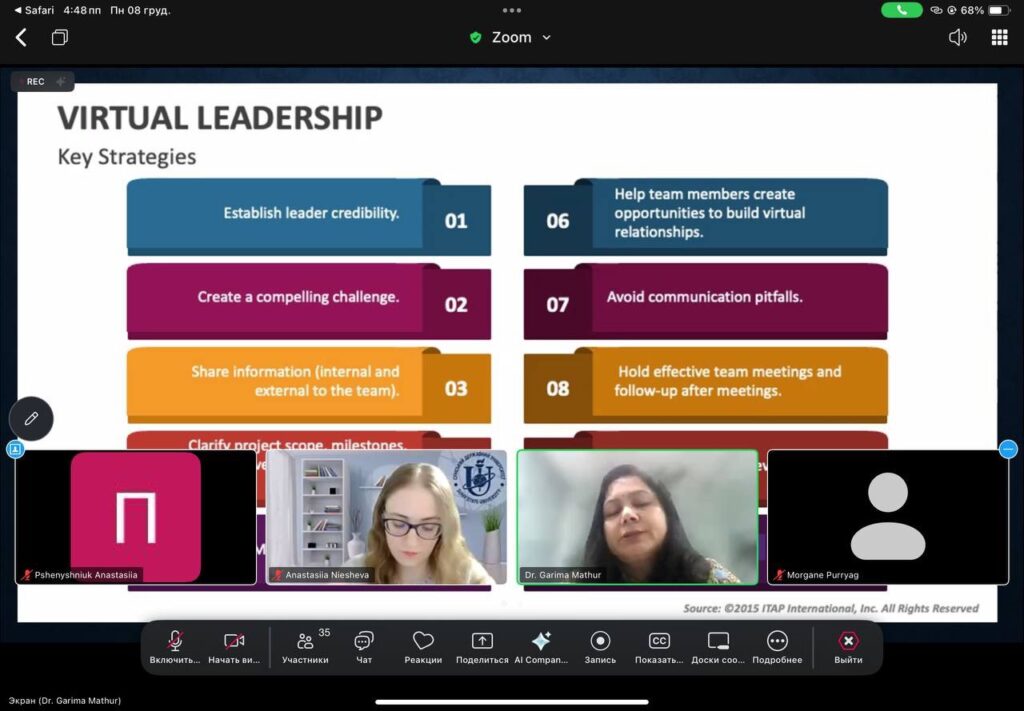Go back using the left chevron
Viewport: 1024px width, 711px height.
point(21,38)
